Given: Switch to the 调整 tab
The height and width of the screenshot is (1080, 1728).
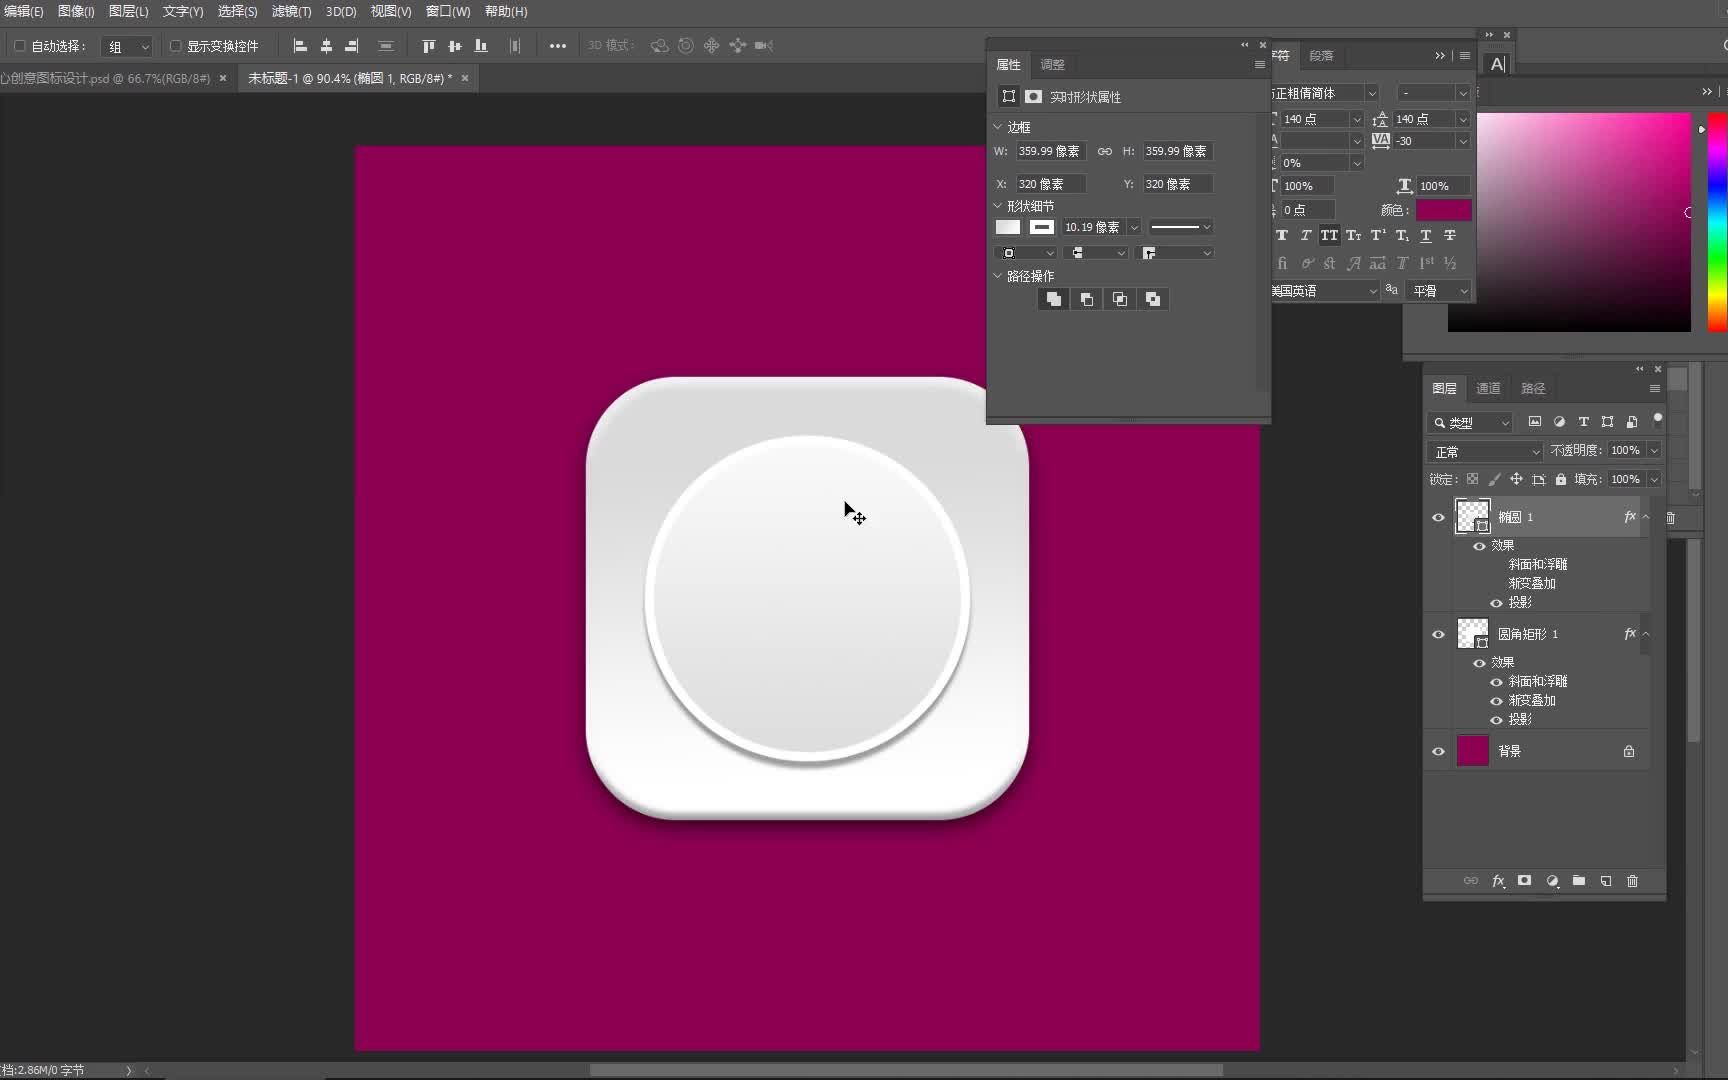Looking at the screenshot, I should click(x=1053, y=64).
